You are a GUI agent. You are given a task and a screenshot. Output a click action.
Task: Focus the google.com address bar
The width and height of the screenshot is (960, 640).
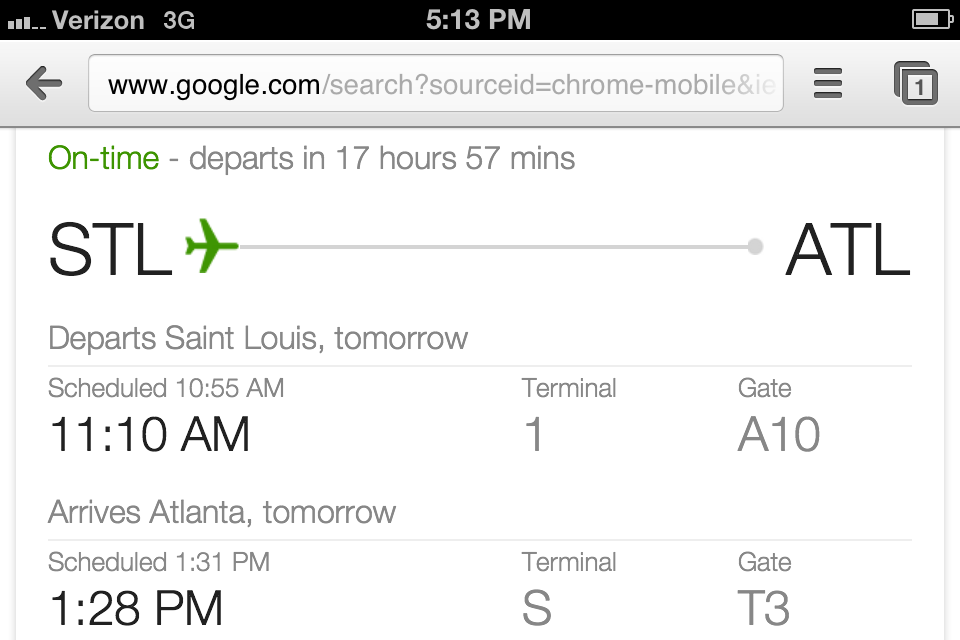[436, 85]
